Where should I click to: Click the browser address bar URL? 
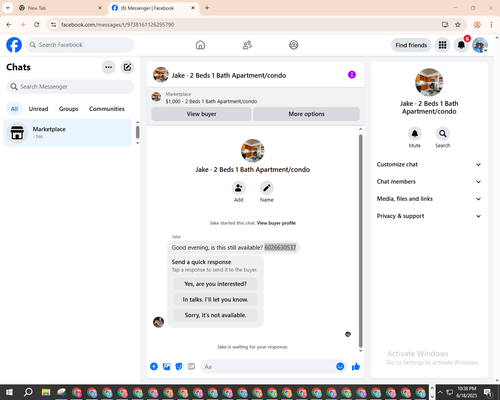(x=117, y=25)
